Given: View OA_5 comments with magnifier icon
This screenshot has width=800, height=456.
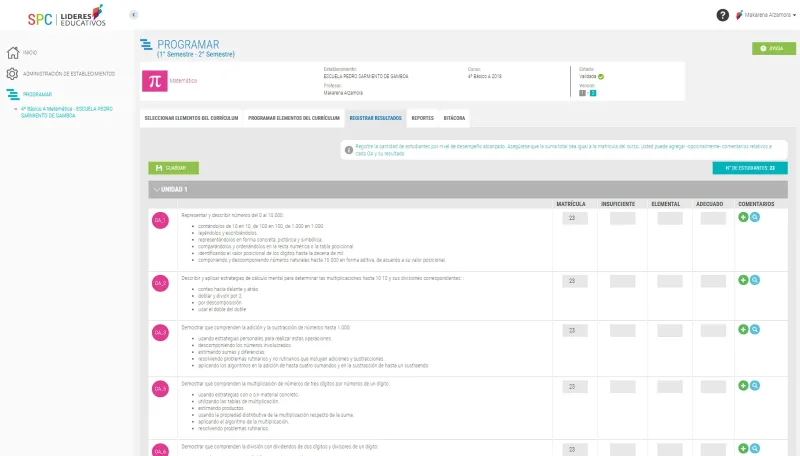Looking at the screenshot, I should point(755,386).
